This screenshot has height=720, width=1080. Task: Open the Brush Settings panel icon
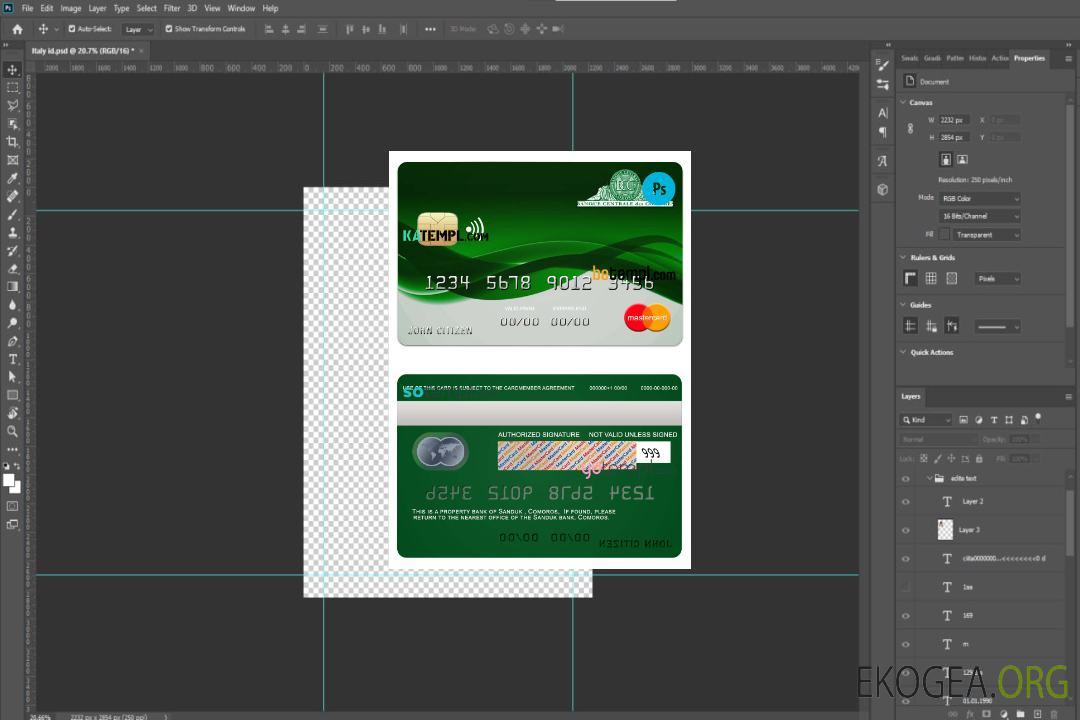(x=883, y=65)
